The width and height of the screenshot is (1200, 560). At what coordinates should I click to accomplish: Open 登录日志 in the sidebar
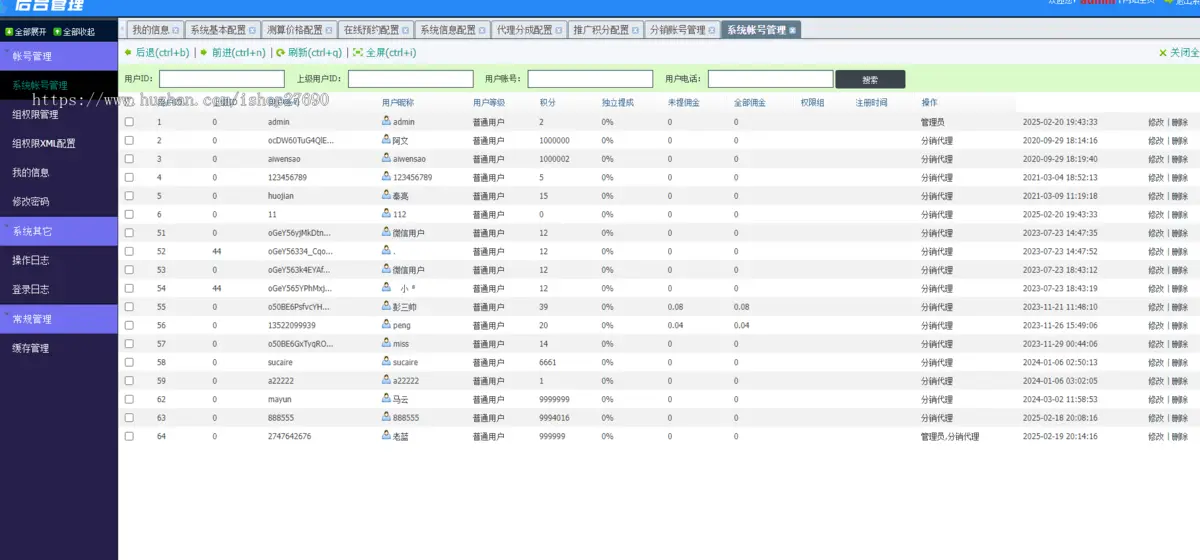(x=31, y=289)
